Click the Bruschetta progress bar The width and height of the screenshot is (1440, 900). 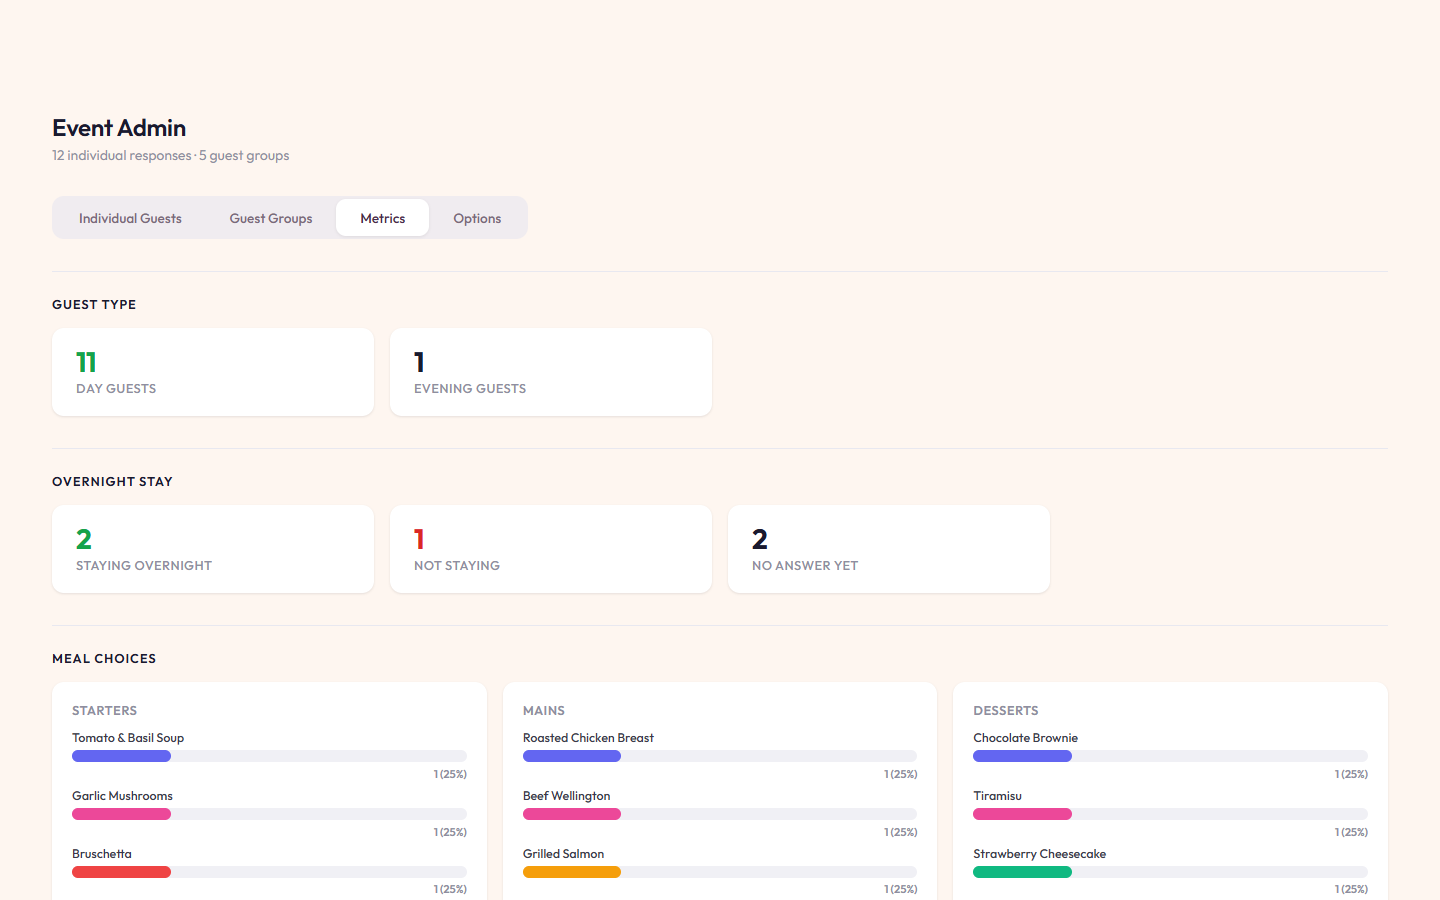[x=269, y=872]
